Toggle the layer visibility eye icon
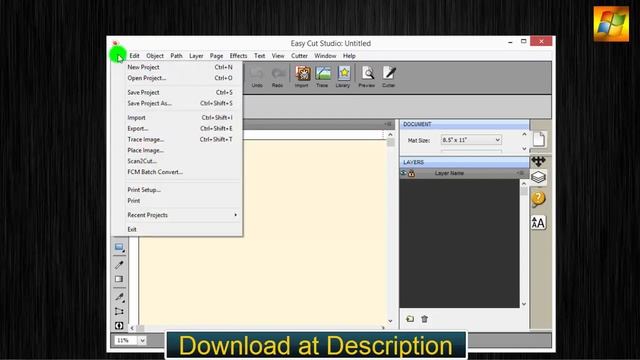The width and height of the screenshot is (640, 360). click(403, 173)
